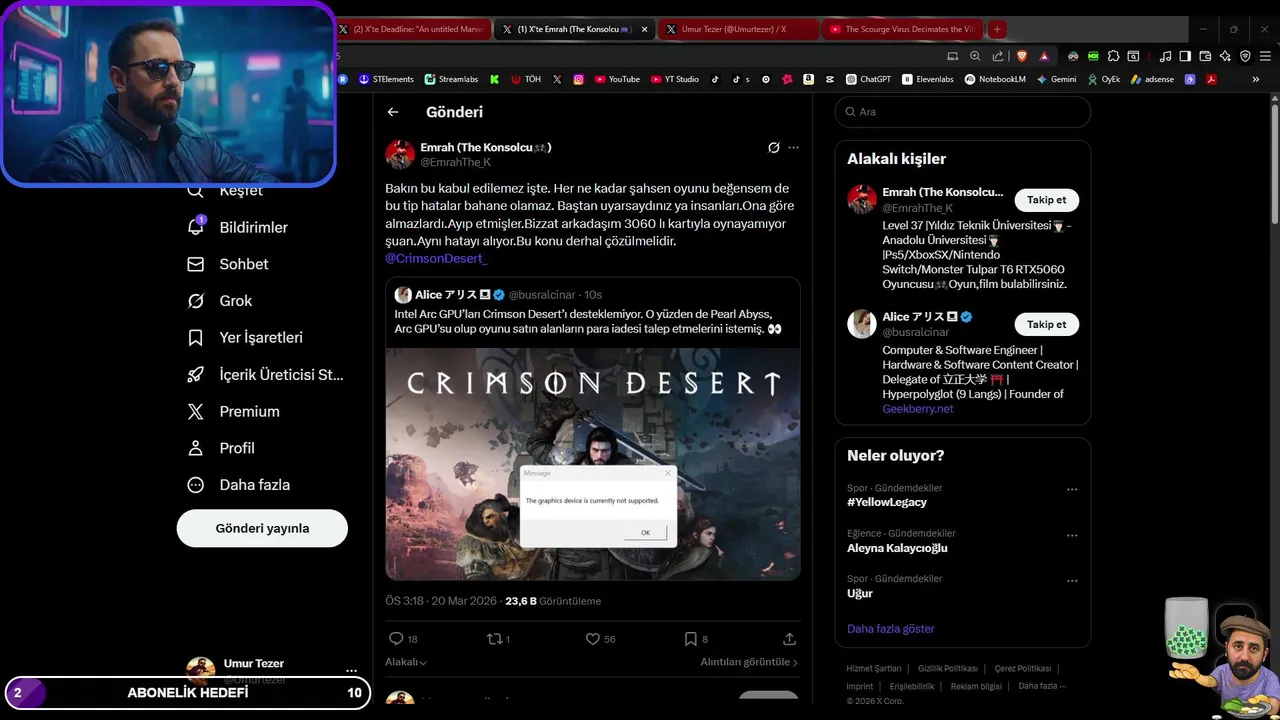
Task: Open @CrimsonDesert_ mention link
Action: click(436, 258)
